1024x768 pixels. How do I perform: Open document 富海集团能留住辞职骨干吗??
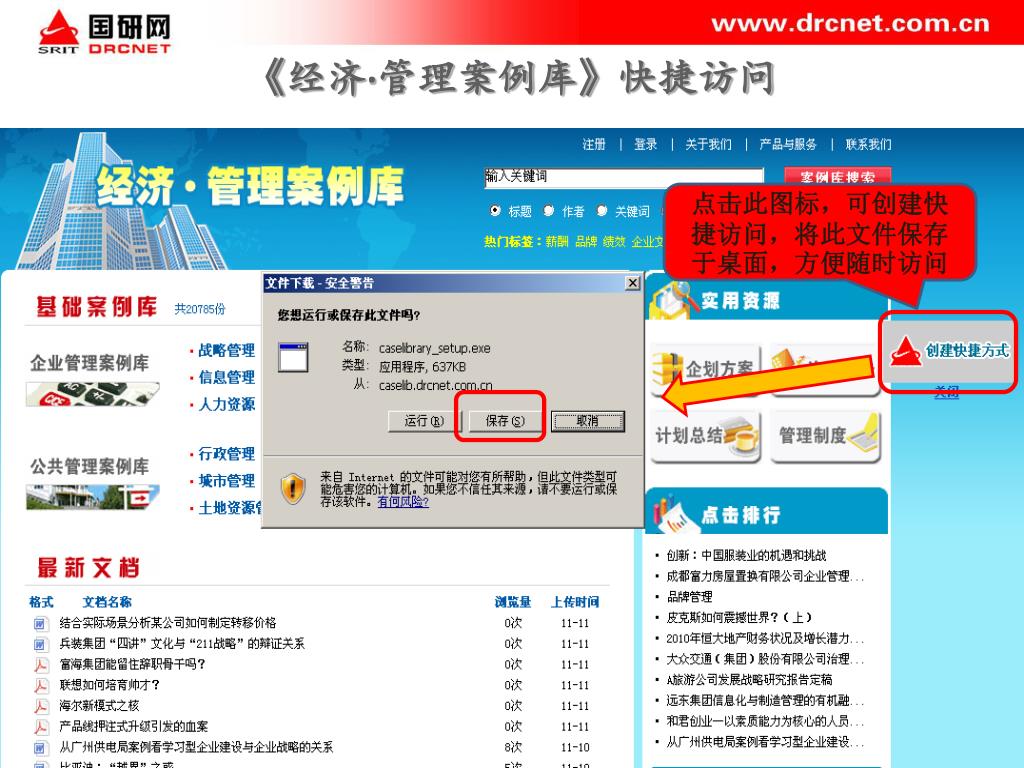click(132, 664)
